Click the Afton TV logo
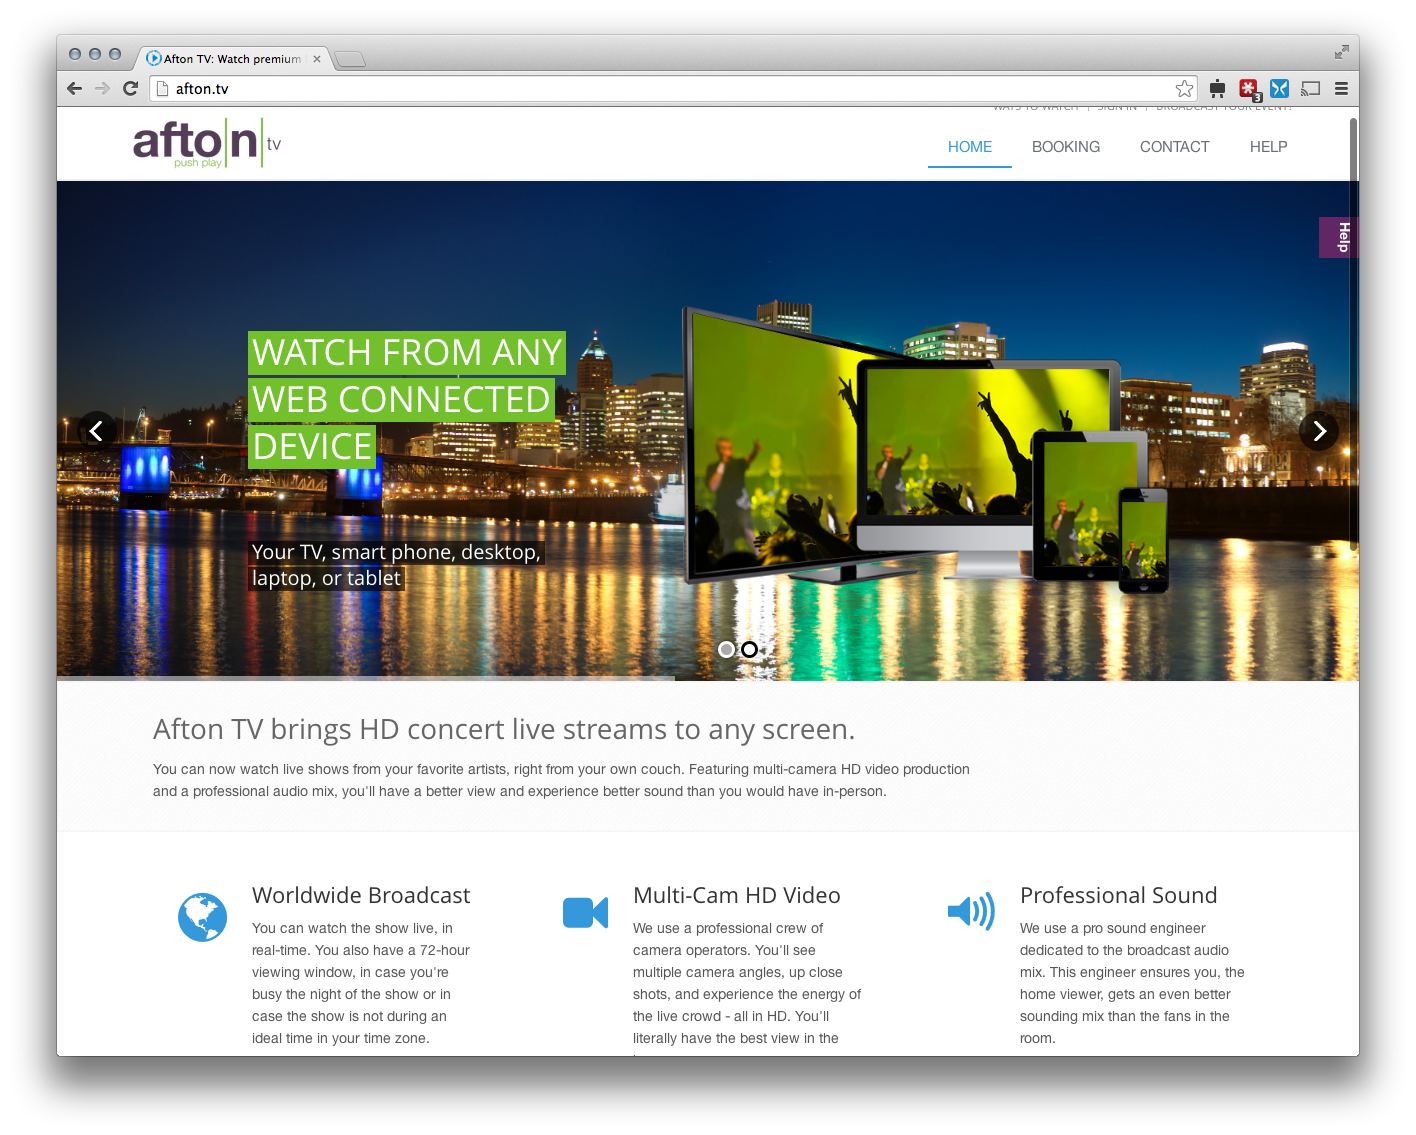The width and height of the screenshot is (1416, 1135). [207, 143]
